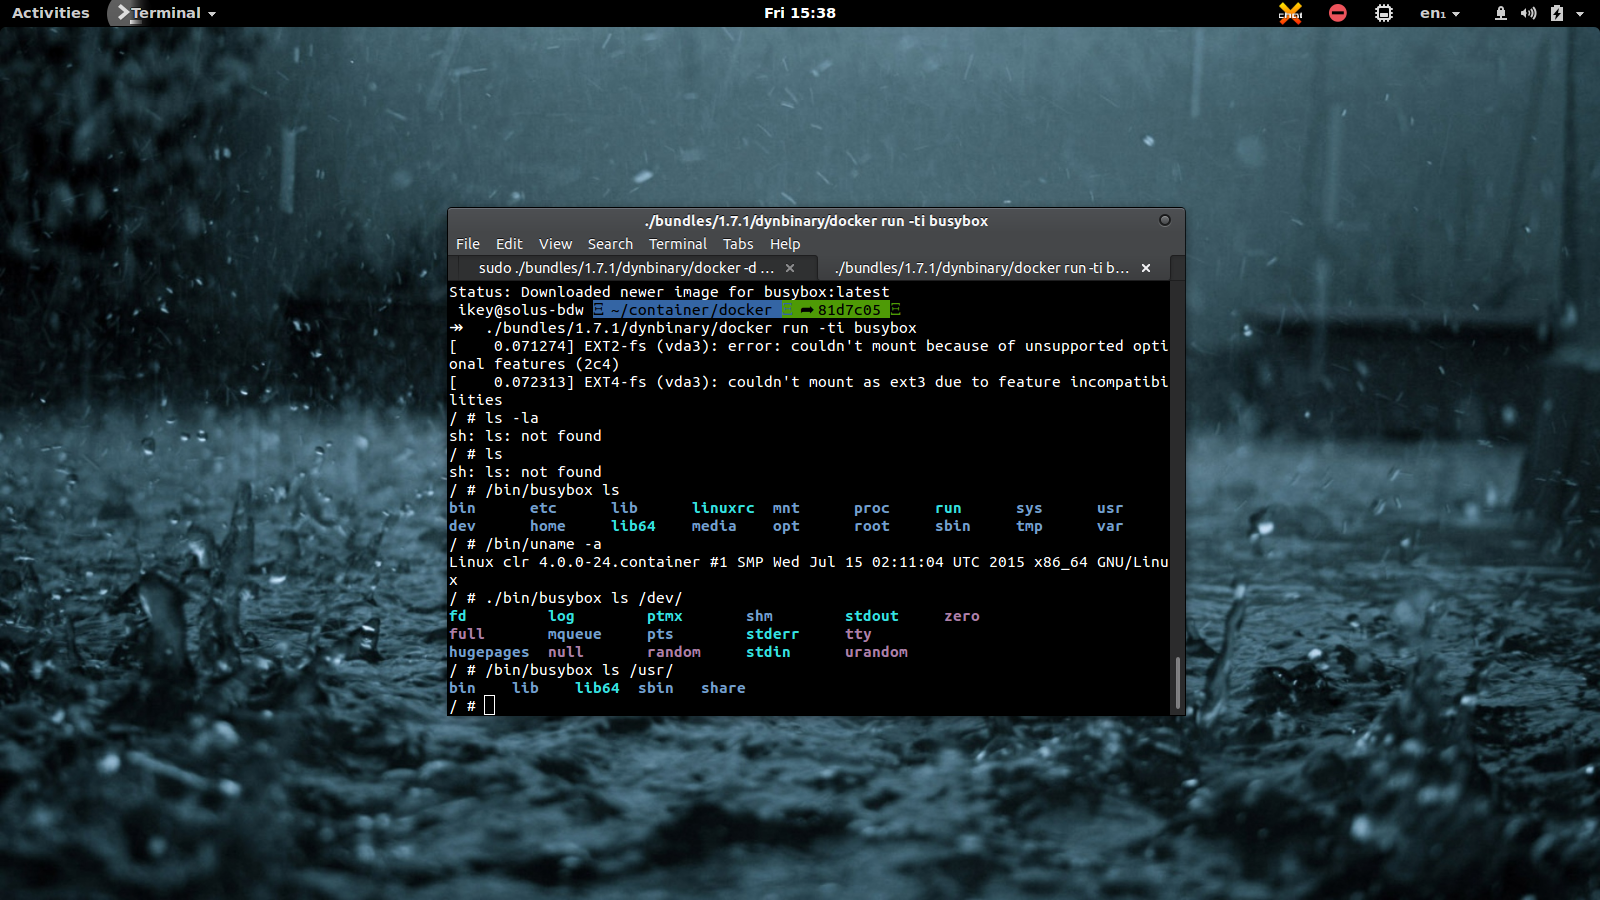The image size is (1600, 900).
Task: Open the en keyboard layout dropdown
Action: 1440,13
